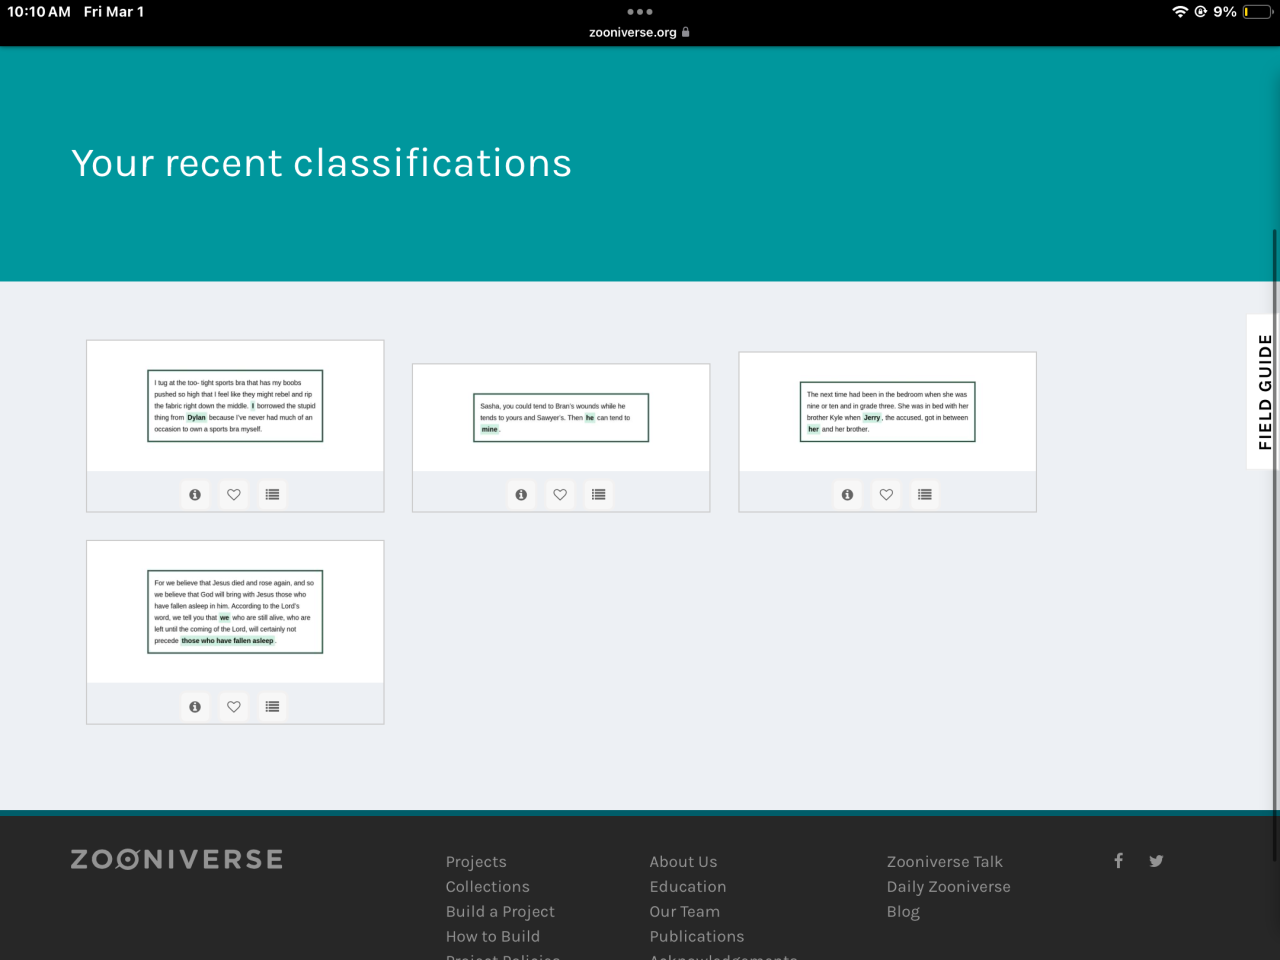Favorite the Jesus passage classification
Image resolution: width=1280 pixels, height=960 pixels.
[234, 706]
